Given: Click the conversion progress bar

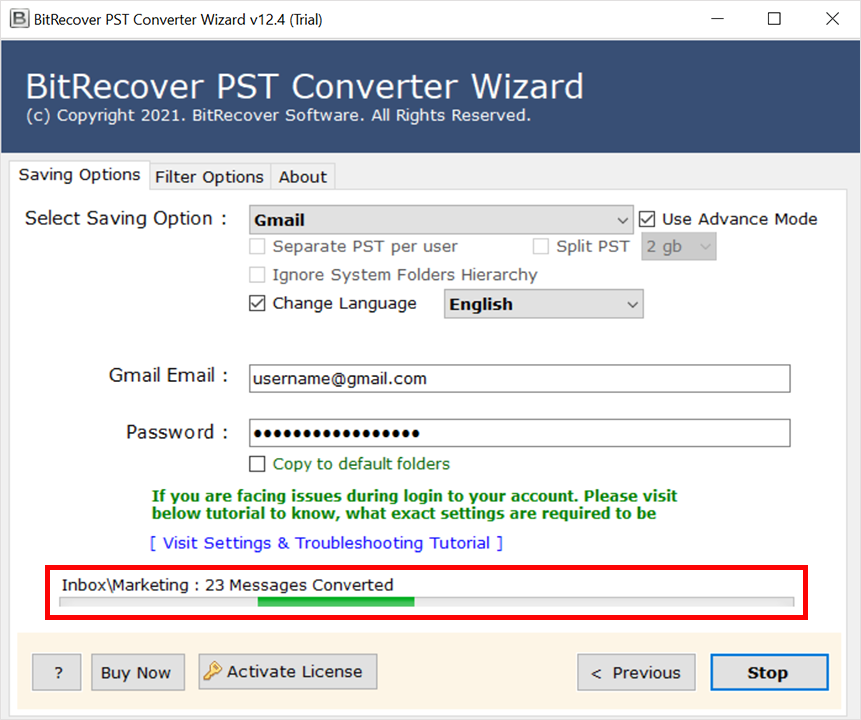Looking at the screenshot, I should pos(427,602).
